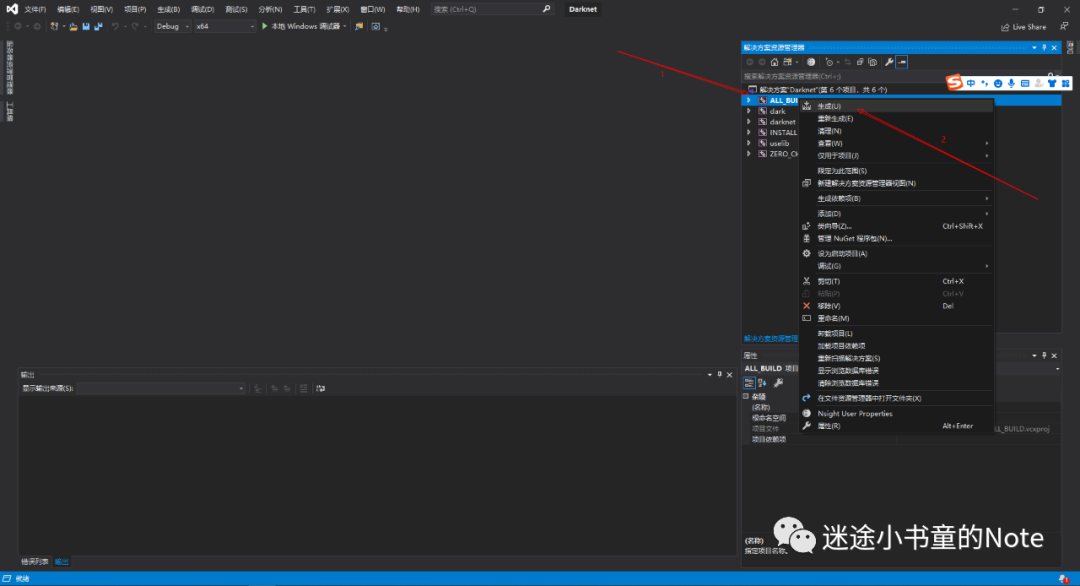Choose 设为启动项目(A) in the context menu
Viewport: 1080px width, 586px height.
tap(896, 253)
